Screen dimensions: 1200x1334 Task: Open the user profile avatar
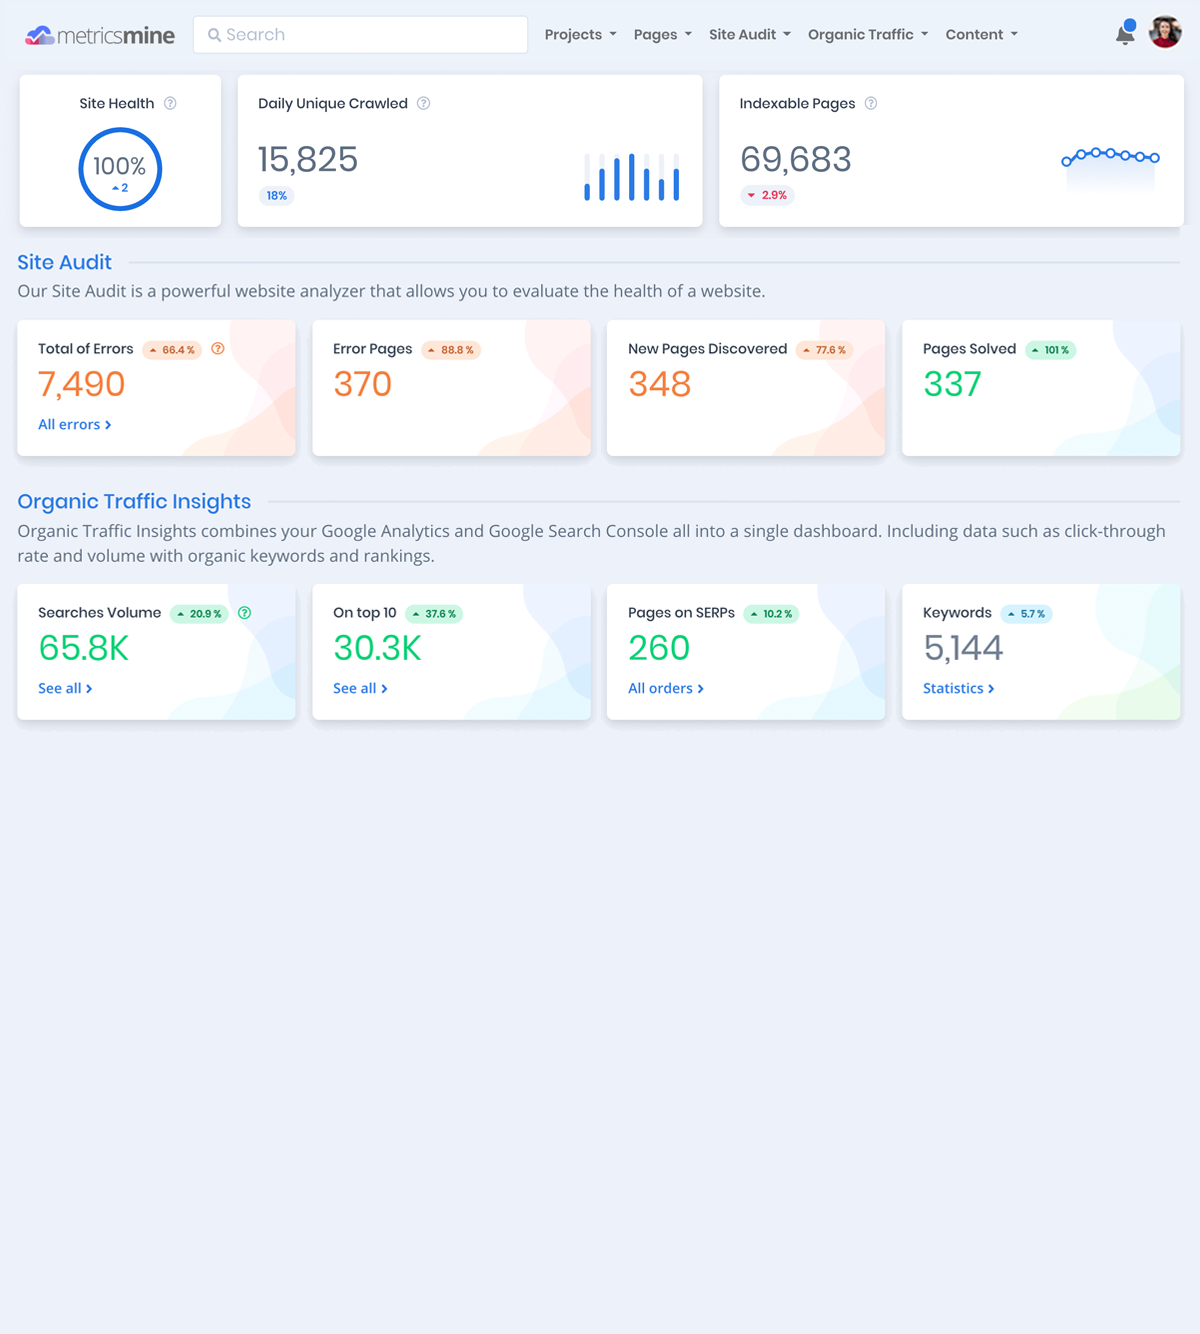[1165, 33]
